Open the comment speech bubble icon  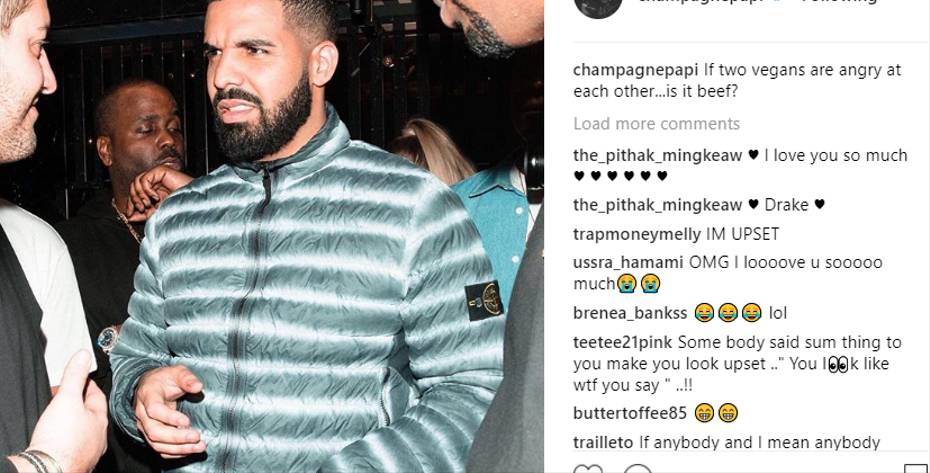coord(638,469)
